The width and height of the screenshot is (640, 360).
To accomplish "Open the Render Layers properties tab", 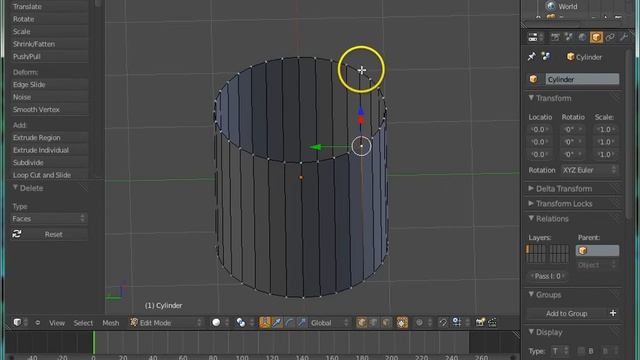I will pyautogui.click(x=555, y=37).
